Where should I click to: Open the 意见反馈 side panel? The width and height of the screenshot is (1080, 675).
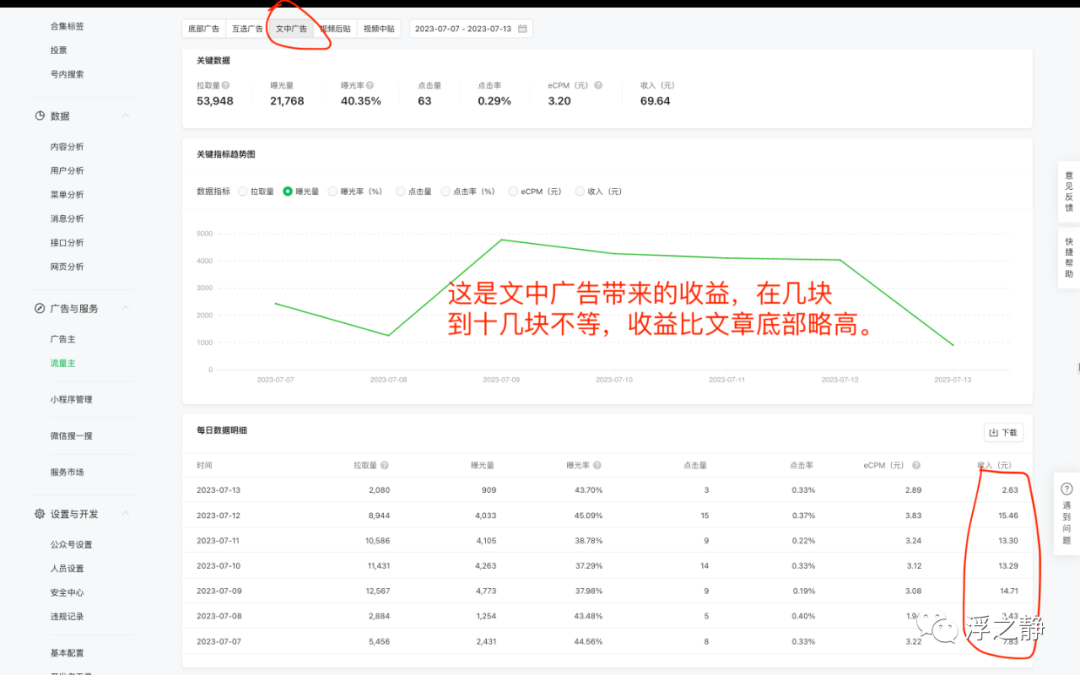(x=1068, y=191)
